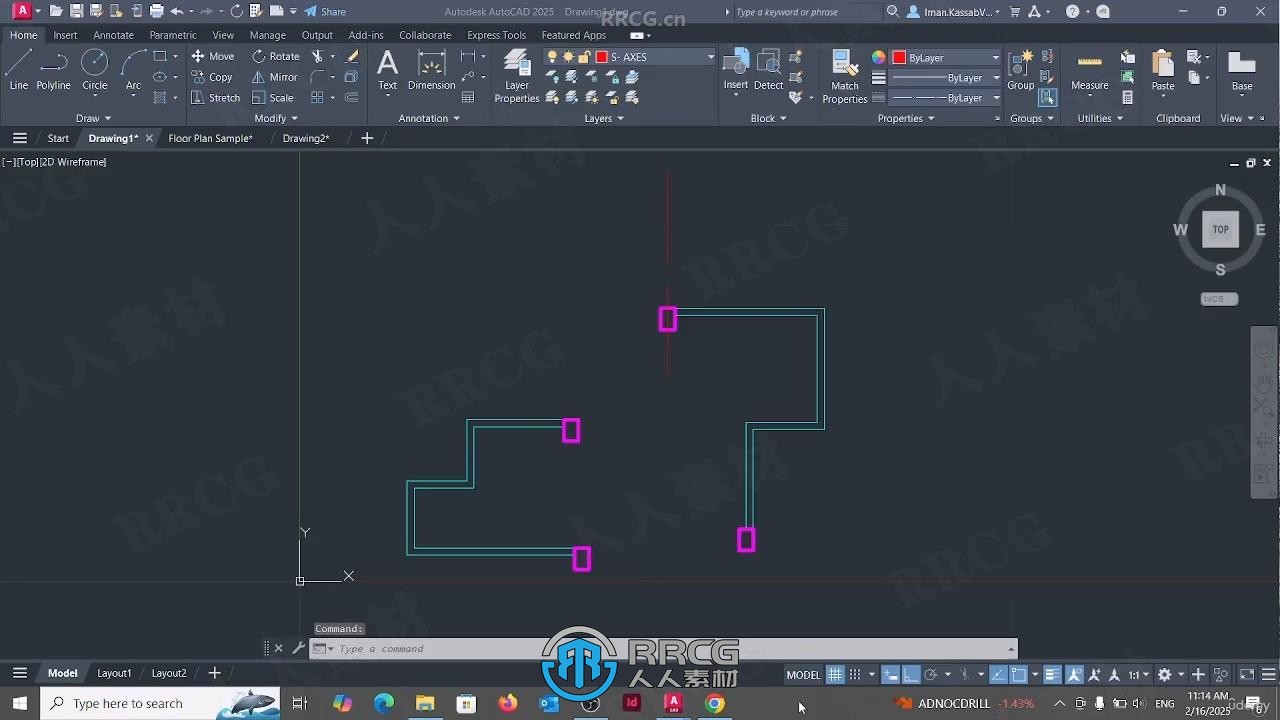Toggle 2D object snap button

click(1018, 675)
